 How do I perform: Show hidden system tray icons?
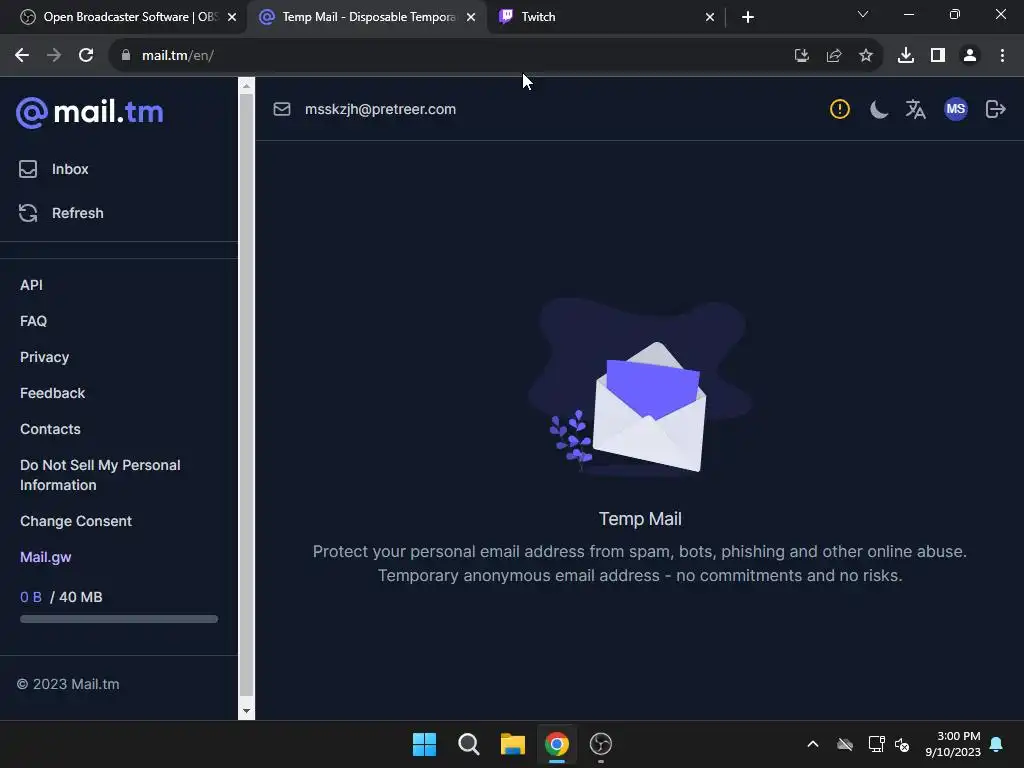813,744
